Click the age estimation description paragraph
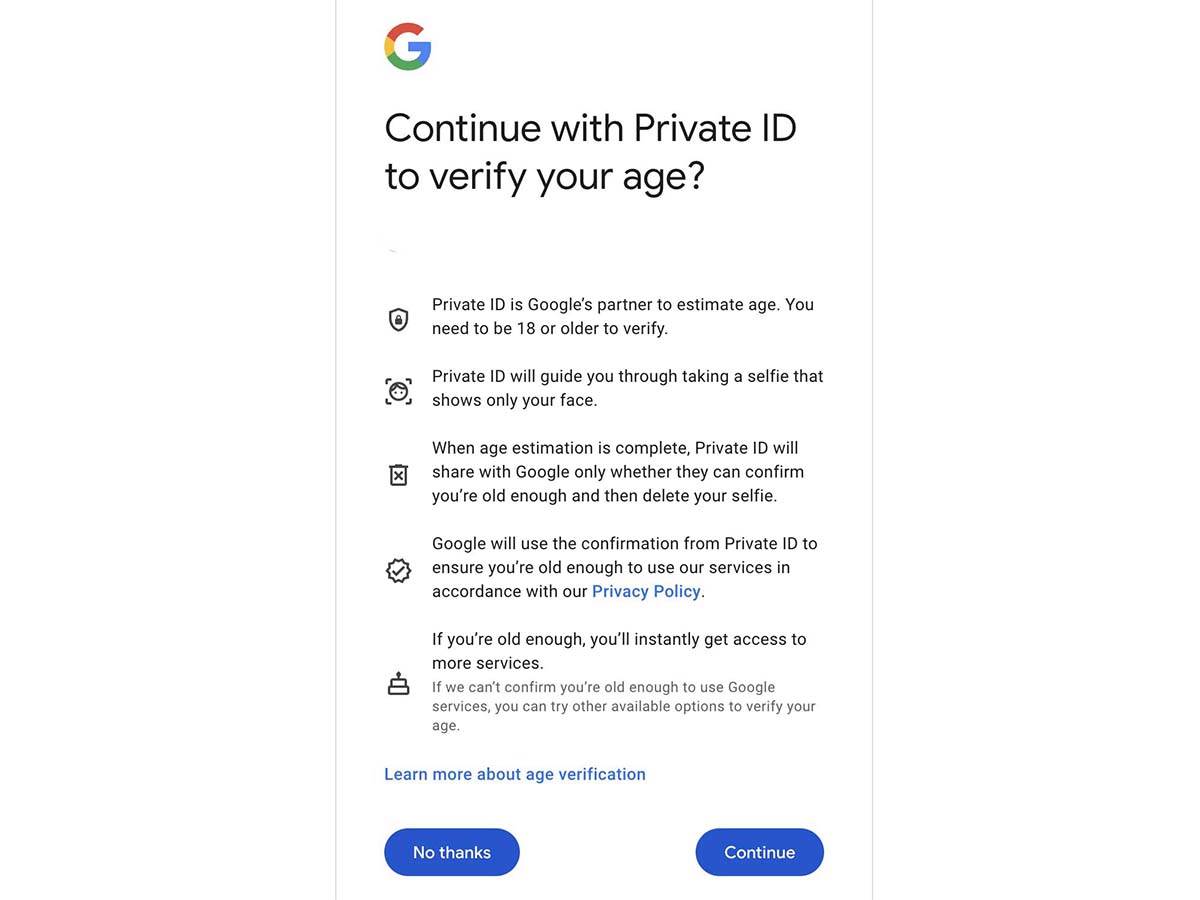1200x900 pixels. coord(622,315)
